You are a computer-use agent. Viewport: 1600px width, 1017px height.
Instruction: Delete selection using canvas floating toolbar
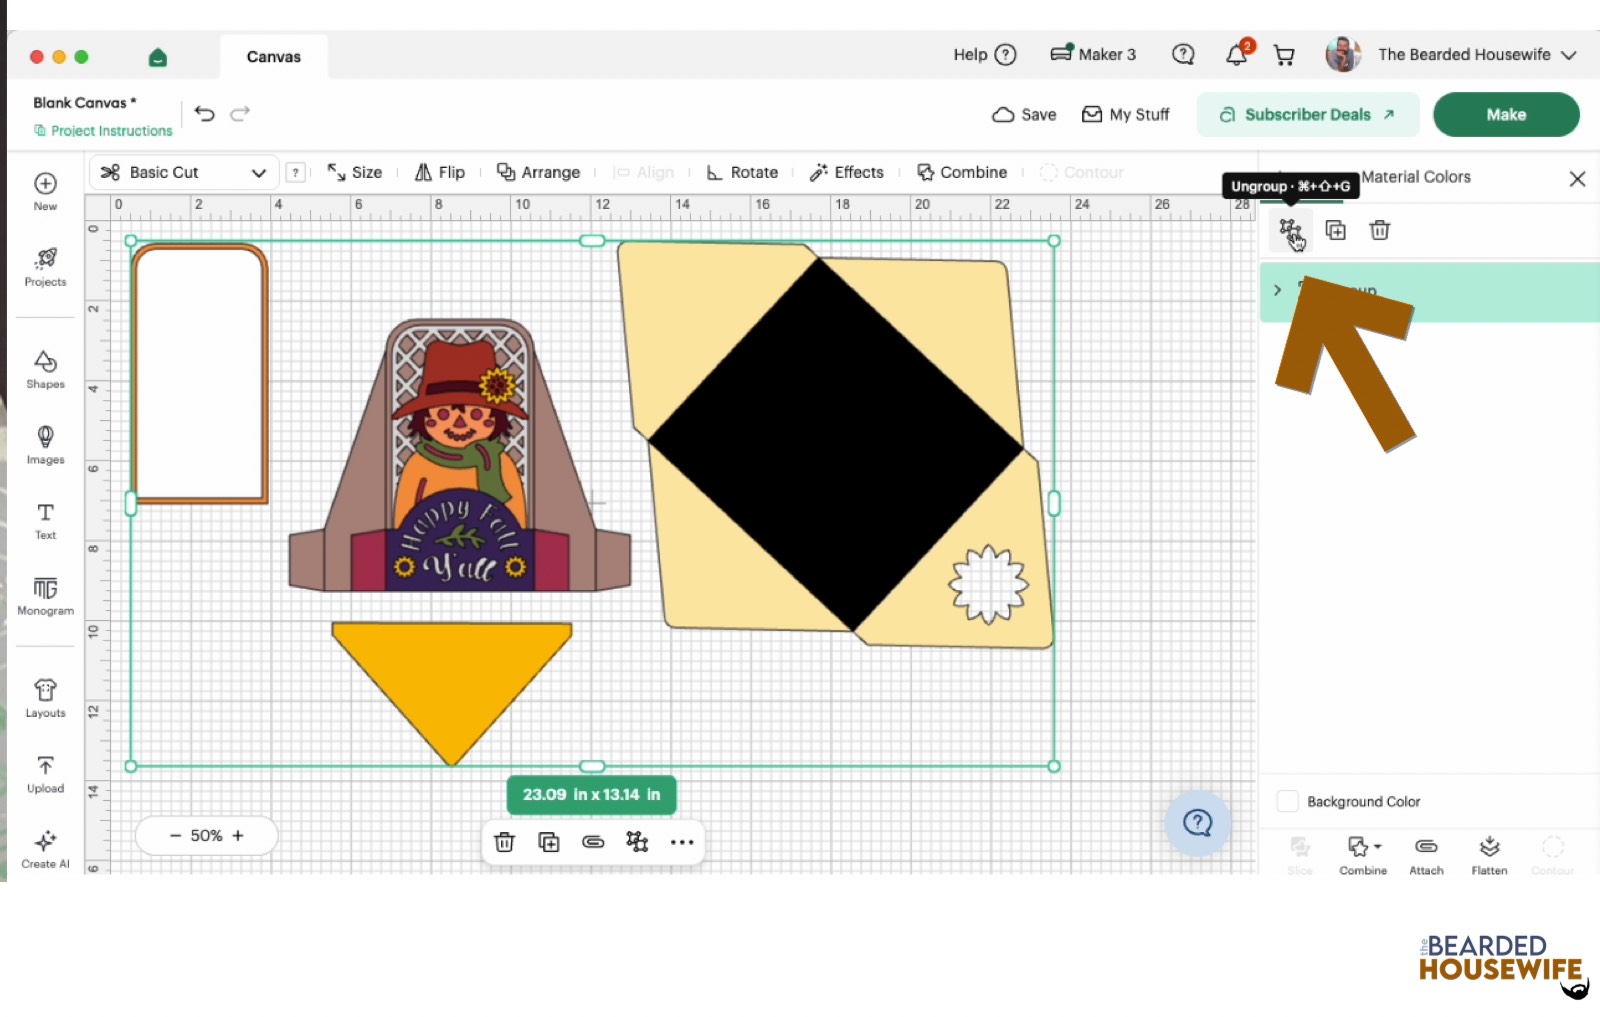(x=504, y=842)
